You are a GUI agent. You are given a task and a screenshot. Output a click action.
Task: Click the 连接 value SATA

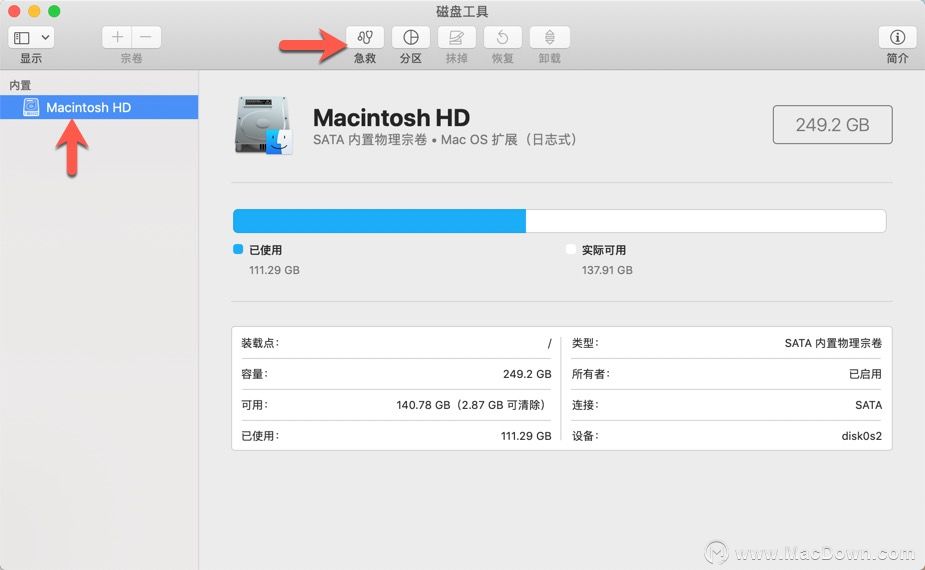point(868,405)
